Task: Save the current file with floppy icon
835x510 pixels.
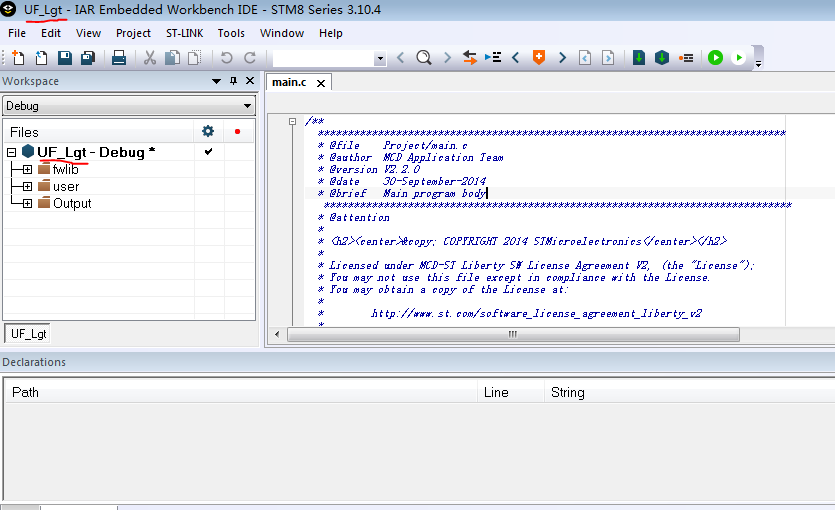Action: 65,57
